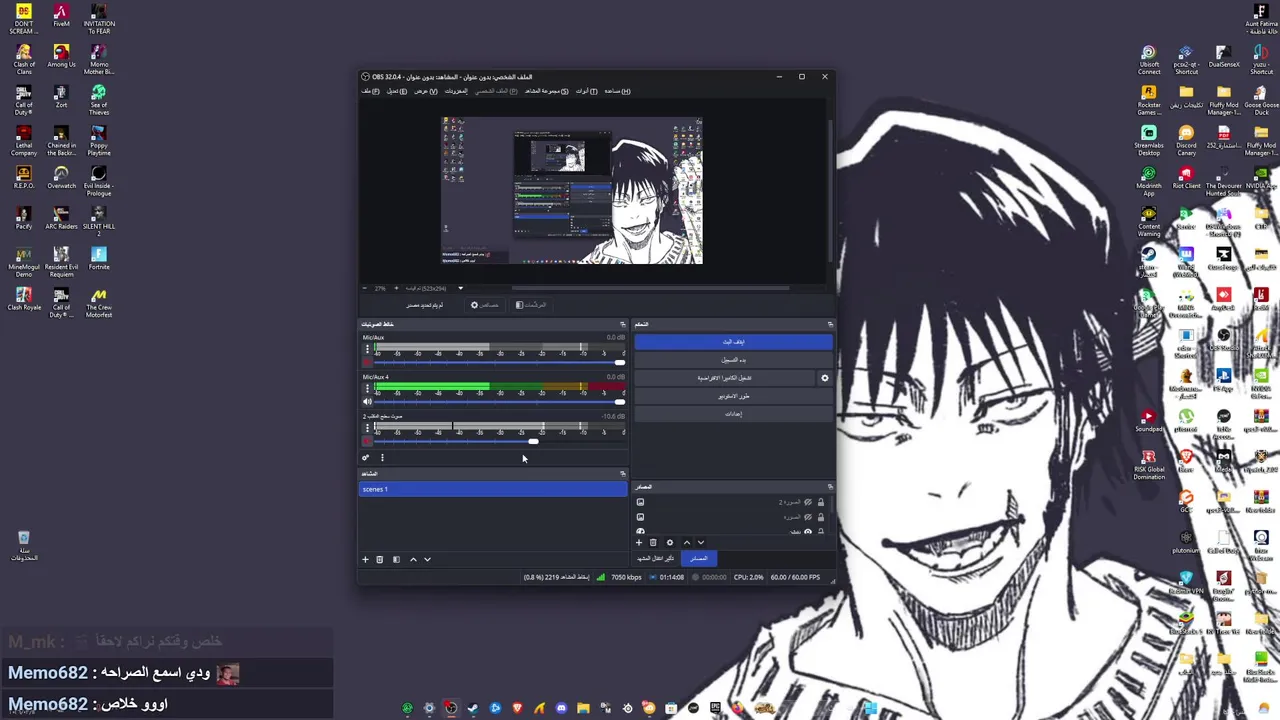The height and width of the screenshot is (720, 1280).
Task: Switch to المصادر tab
Action: click(x=699, y=558)
